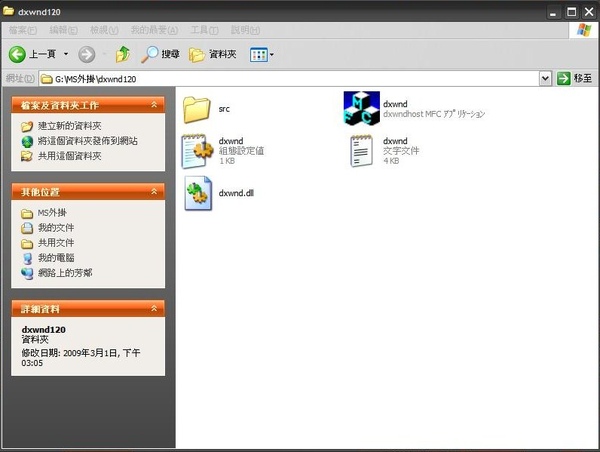The image size is (600, 452).
Task: Click the window title folder icon
Action: (8, 11)
